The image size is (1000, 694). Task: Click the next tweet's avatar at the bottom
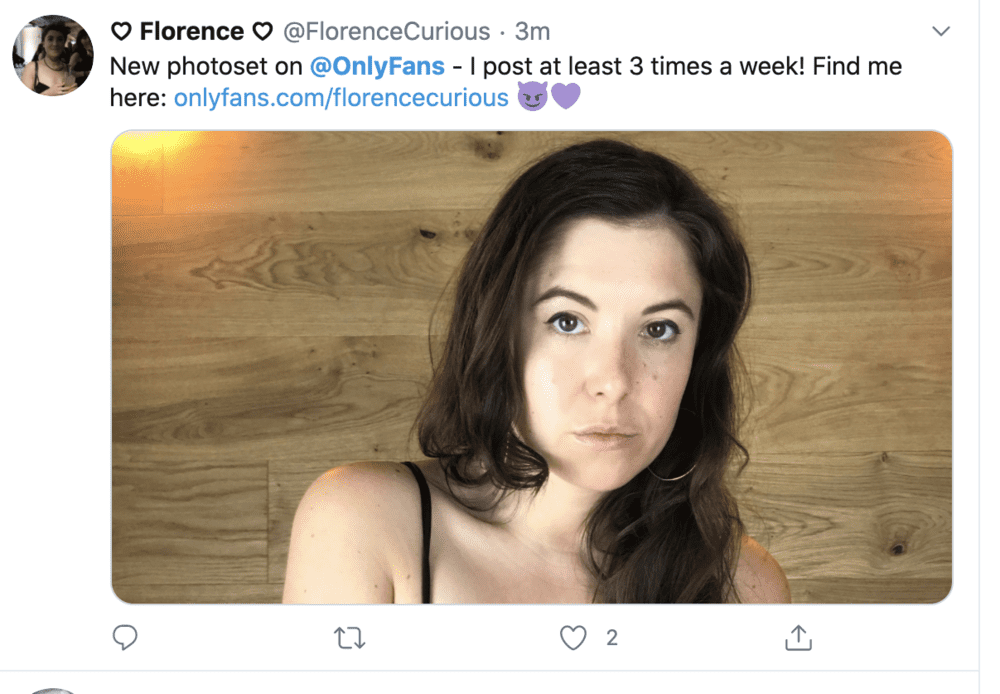pyautogui.click(x=53, y=691)
